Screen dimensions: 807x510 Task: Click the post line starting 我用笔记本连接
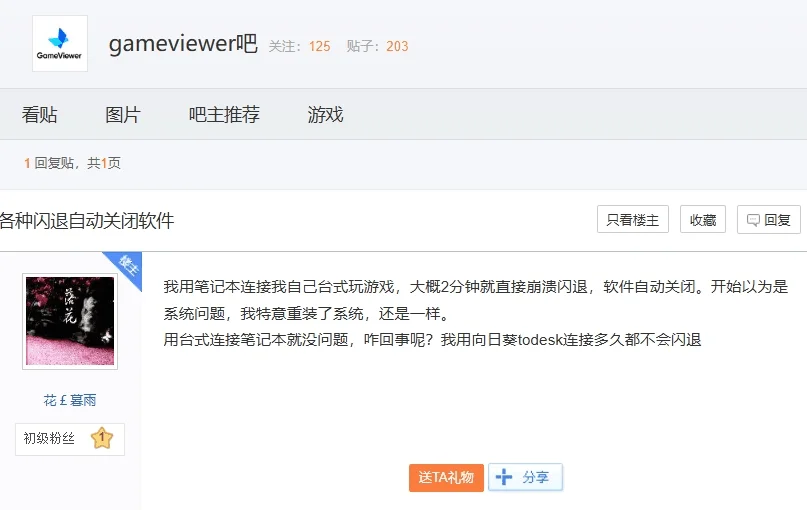476,287
